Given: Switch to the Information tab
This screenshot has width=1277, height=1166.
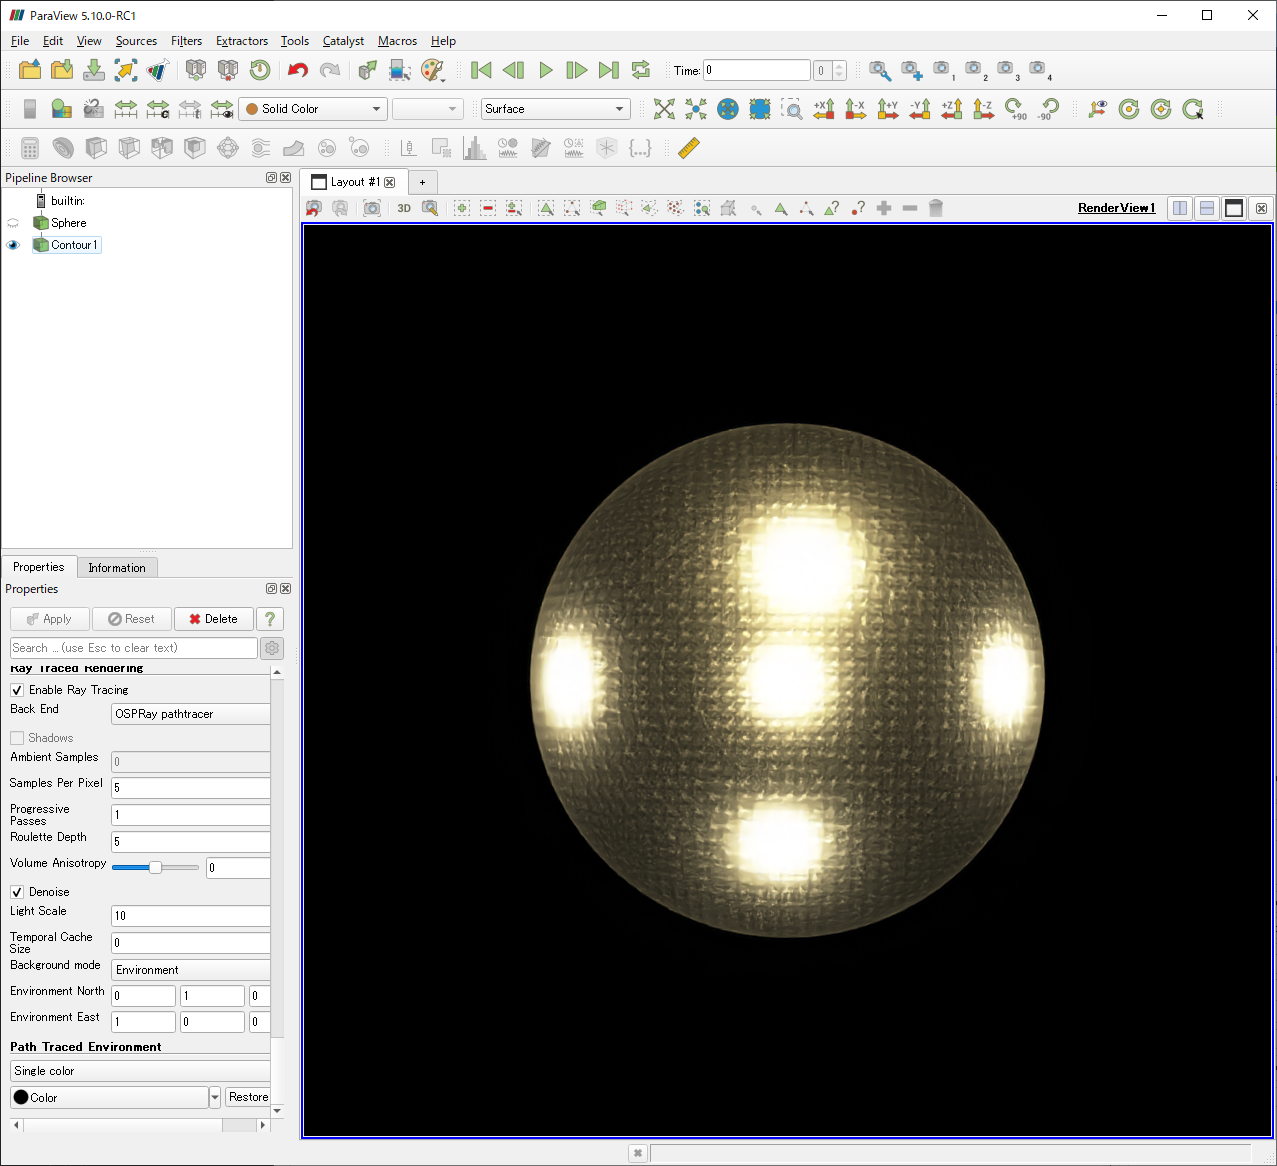Looking at the screenshot, I should point(117,567).
